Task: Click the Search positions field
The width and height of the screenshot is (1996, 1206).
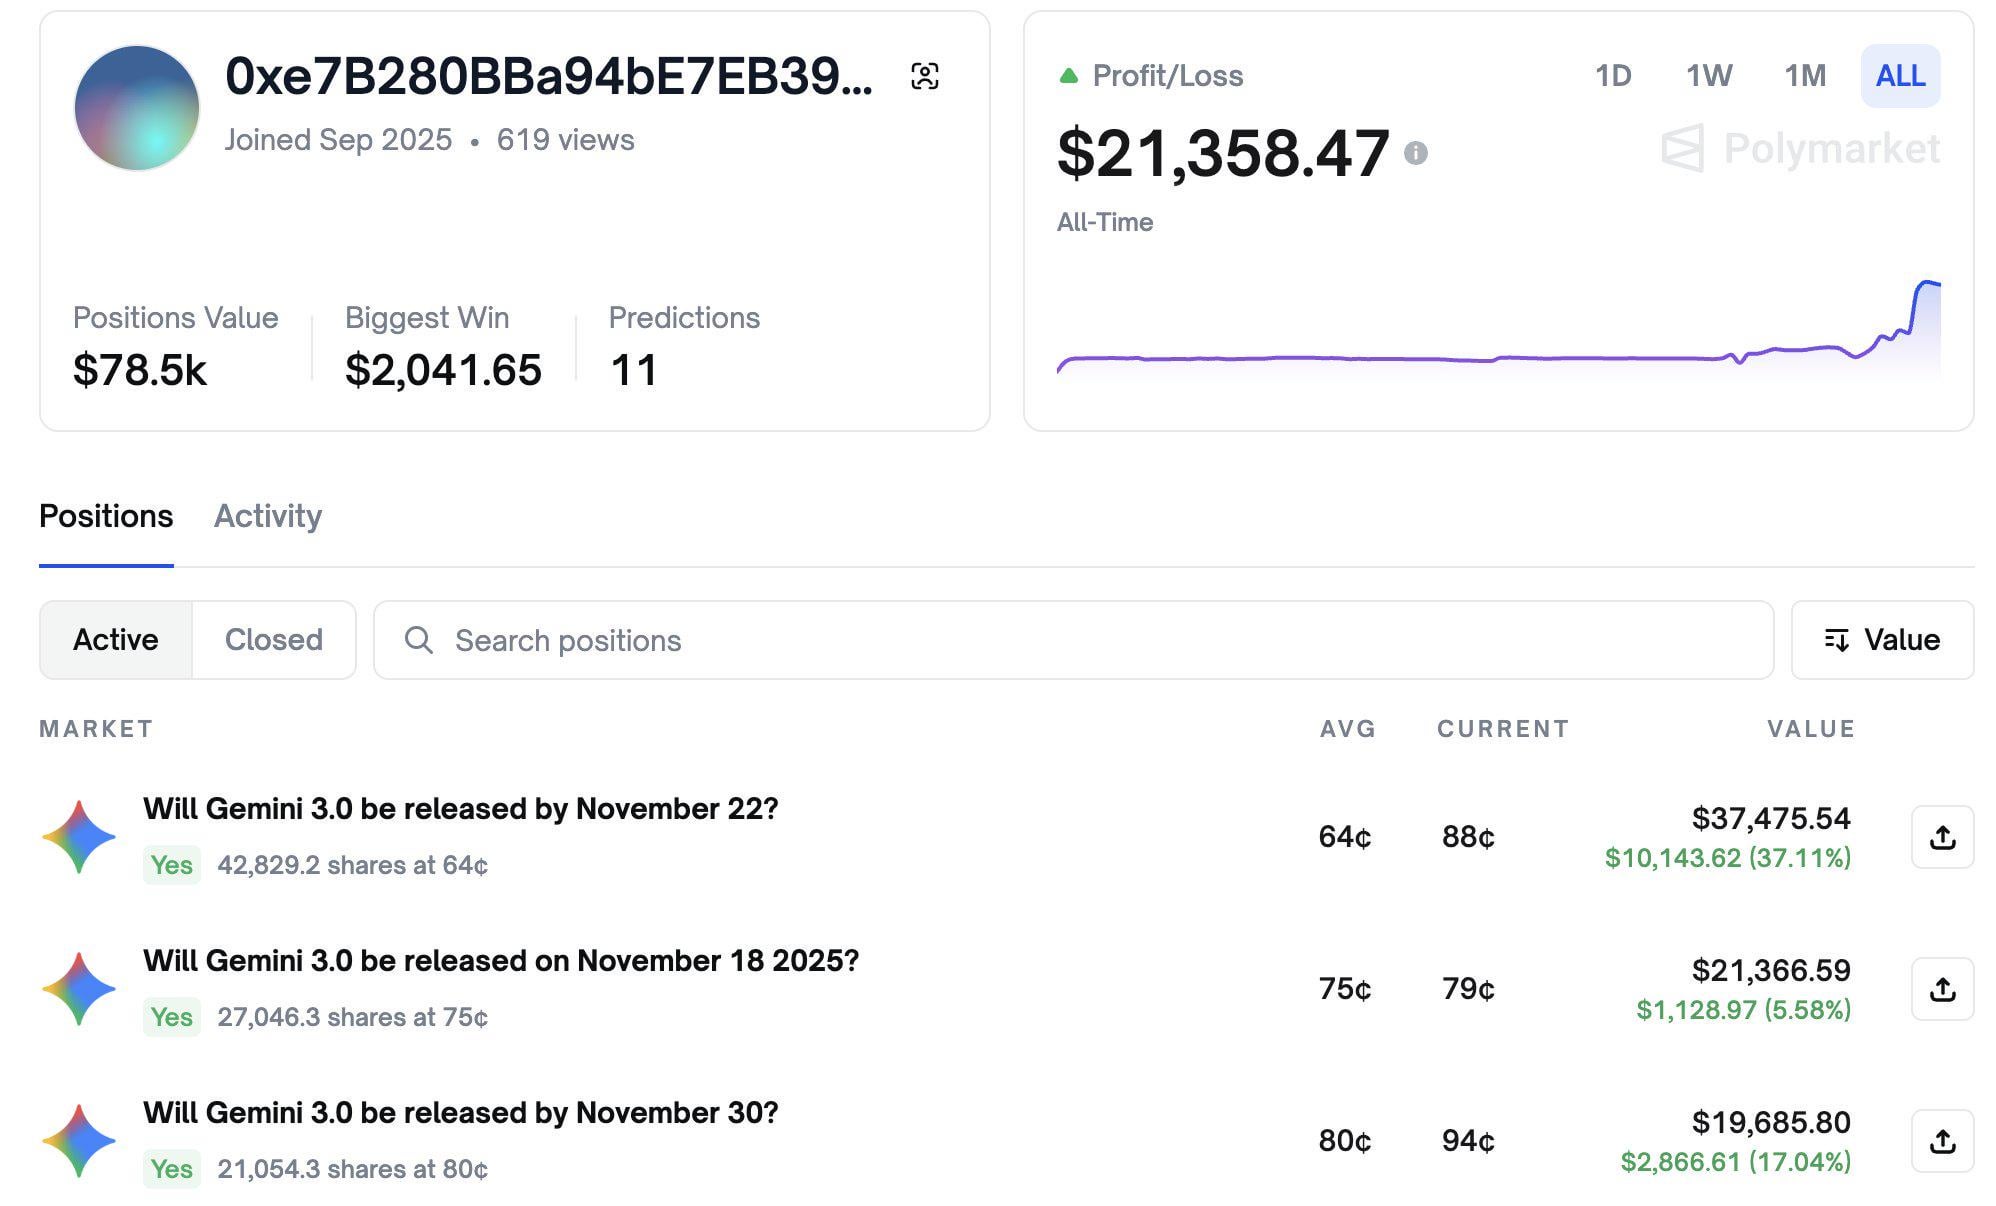Action: click(1073, 640)
